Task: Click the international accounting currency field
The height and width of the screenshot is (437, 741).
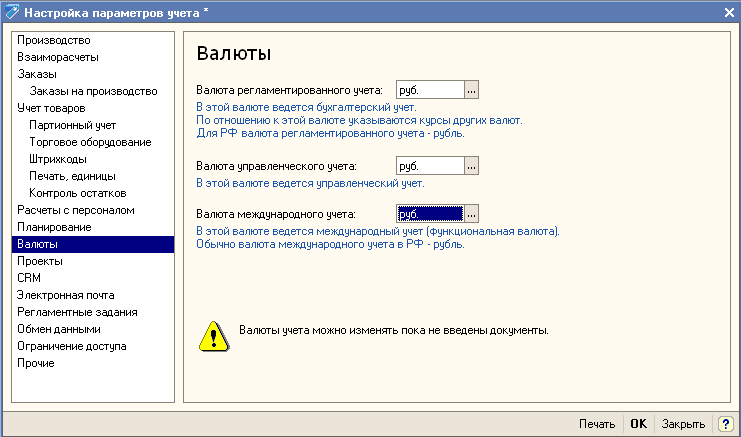Action: point(430,214)
